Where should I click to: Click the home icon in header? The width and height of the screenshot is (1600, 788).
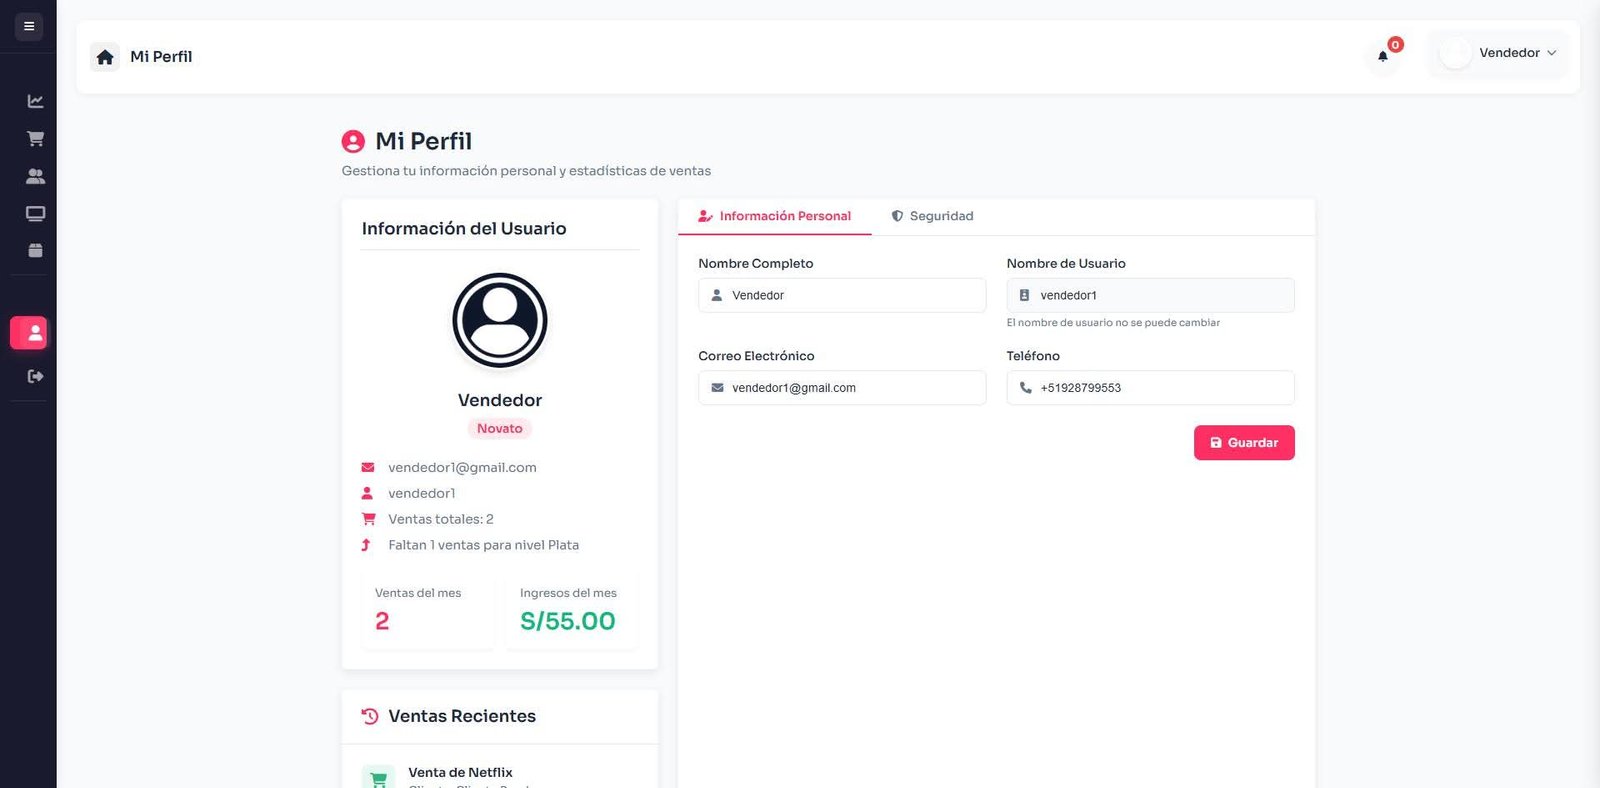[x=105, y=57]
